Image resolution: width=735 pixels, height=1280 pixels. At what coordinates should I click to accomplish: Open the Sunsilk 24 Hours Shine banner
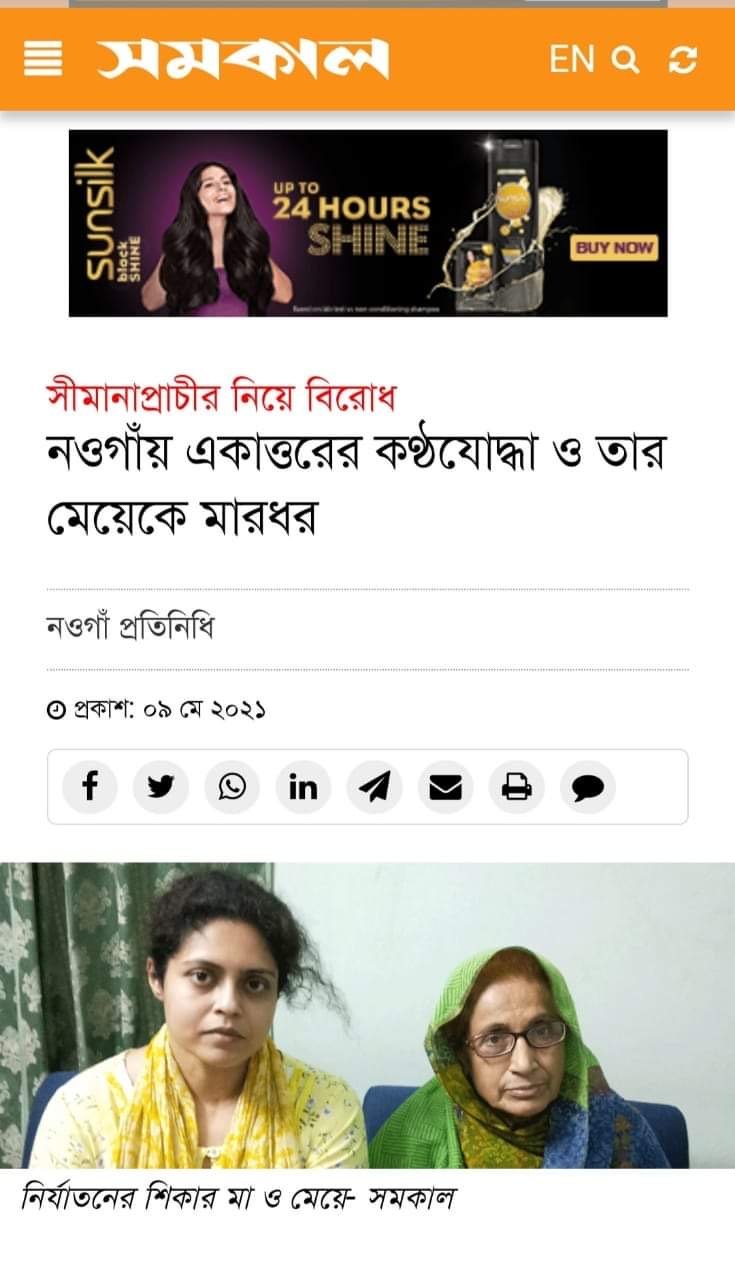(368, 223)
